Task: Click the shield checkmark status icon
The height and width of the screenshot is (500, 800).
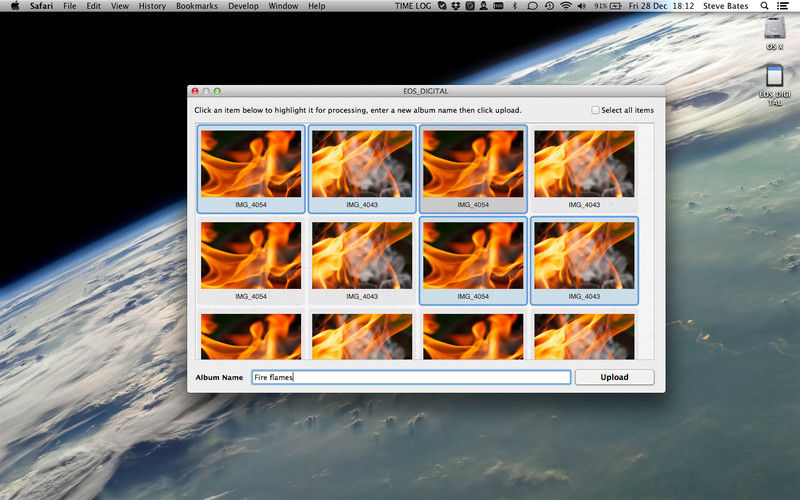Action: pos(442,6)
